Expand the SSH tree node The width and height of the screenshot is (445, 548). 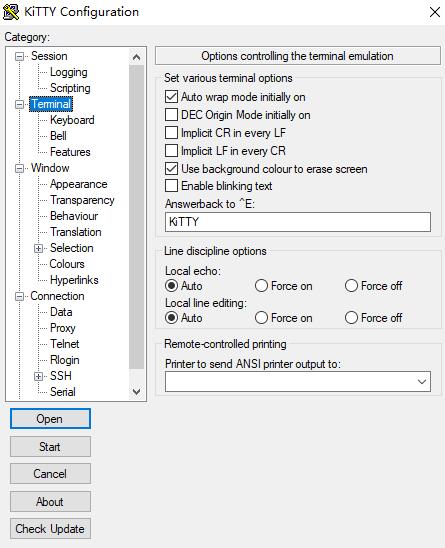[x=38, y=376]
